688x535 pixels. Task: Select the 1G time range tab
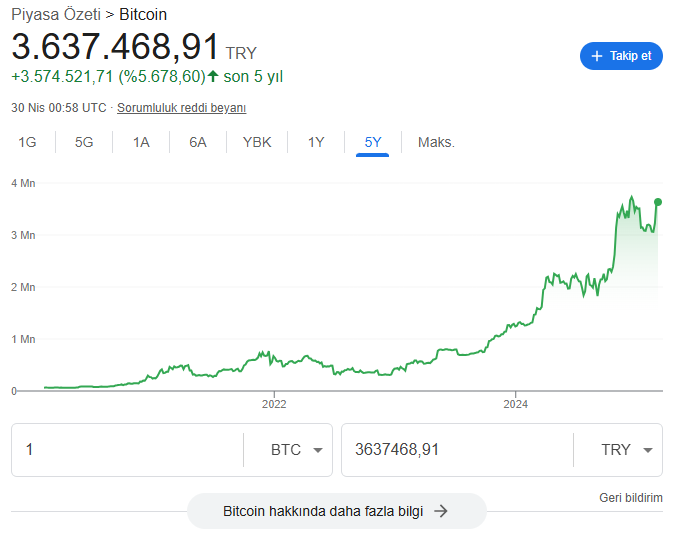pos(27,142)
